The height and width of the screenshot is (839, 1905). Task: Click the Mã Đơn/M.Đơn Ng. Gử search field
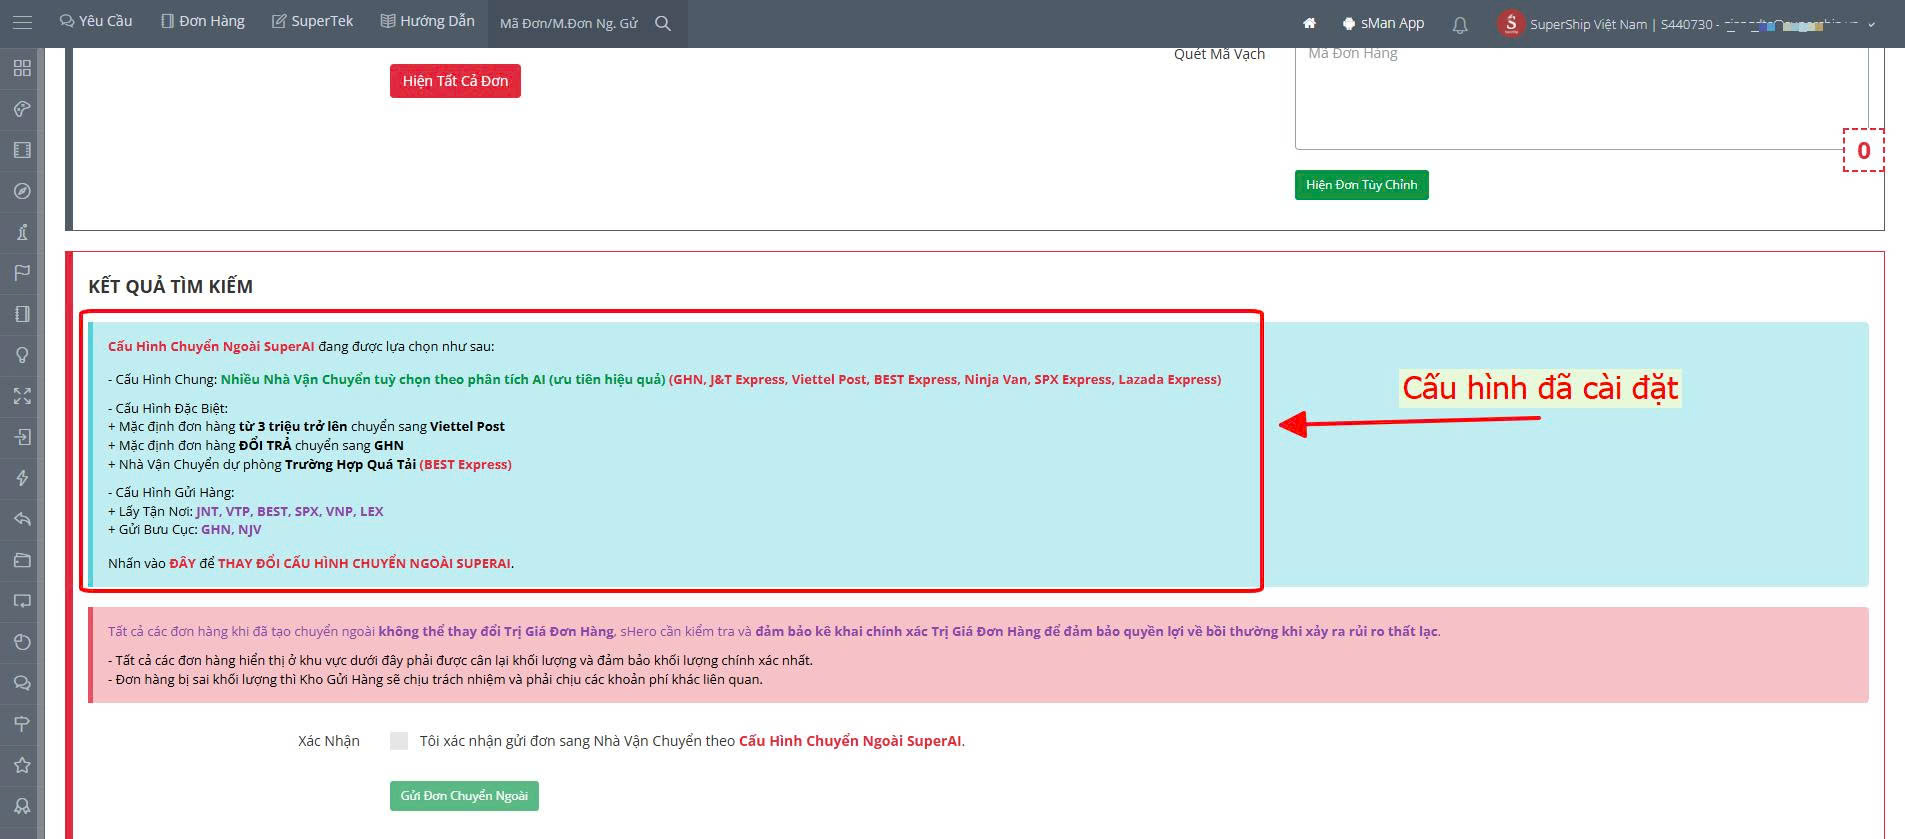[570, 23]
